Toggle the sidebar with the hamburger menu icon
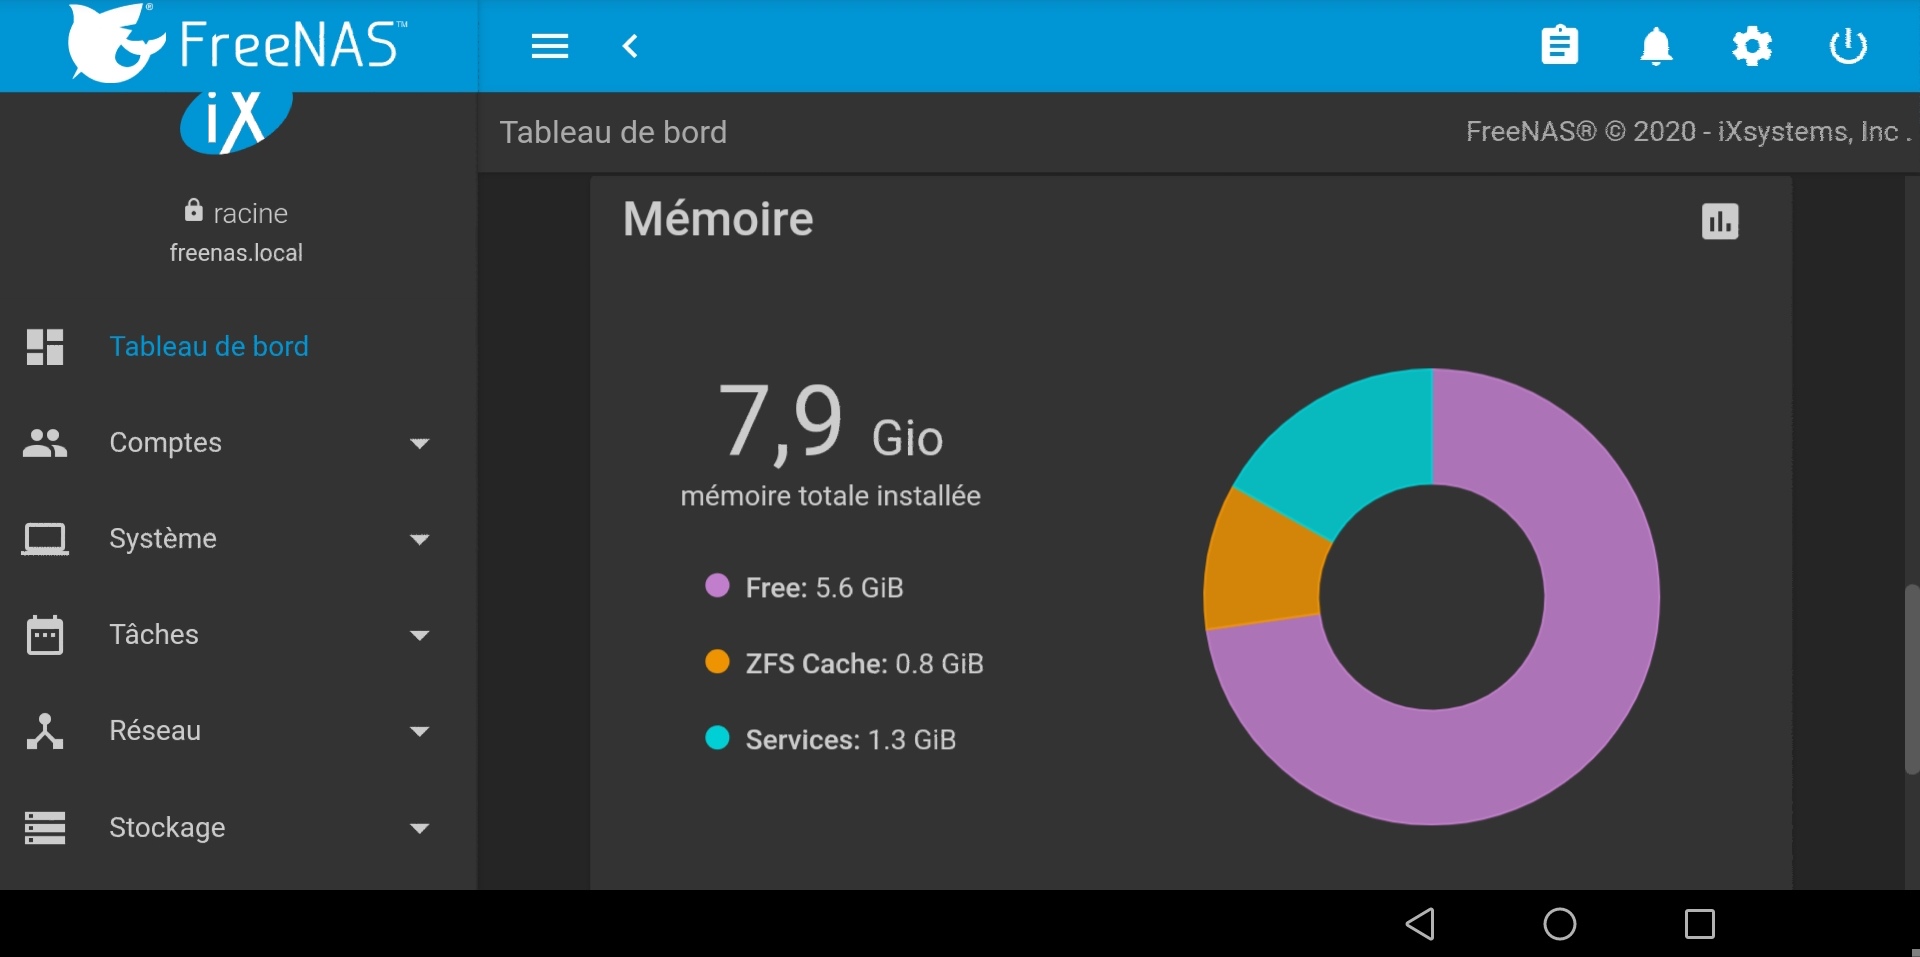Viewport: 1920px width, 957px height. point(550,46)
